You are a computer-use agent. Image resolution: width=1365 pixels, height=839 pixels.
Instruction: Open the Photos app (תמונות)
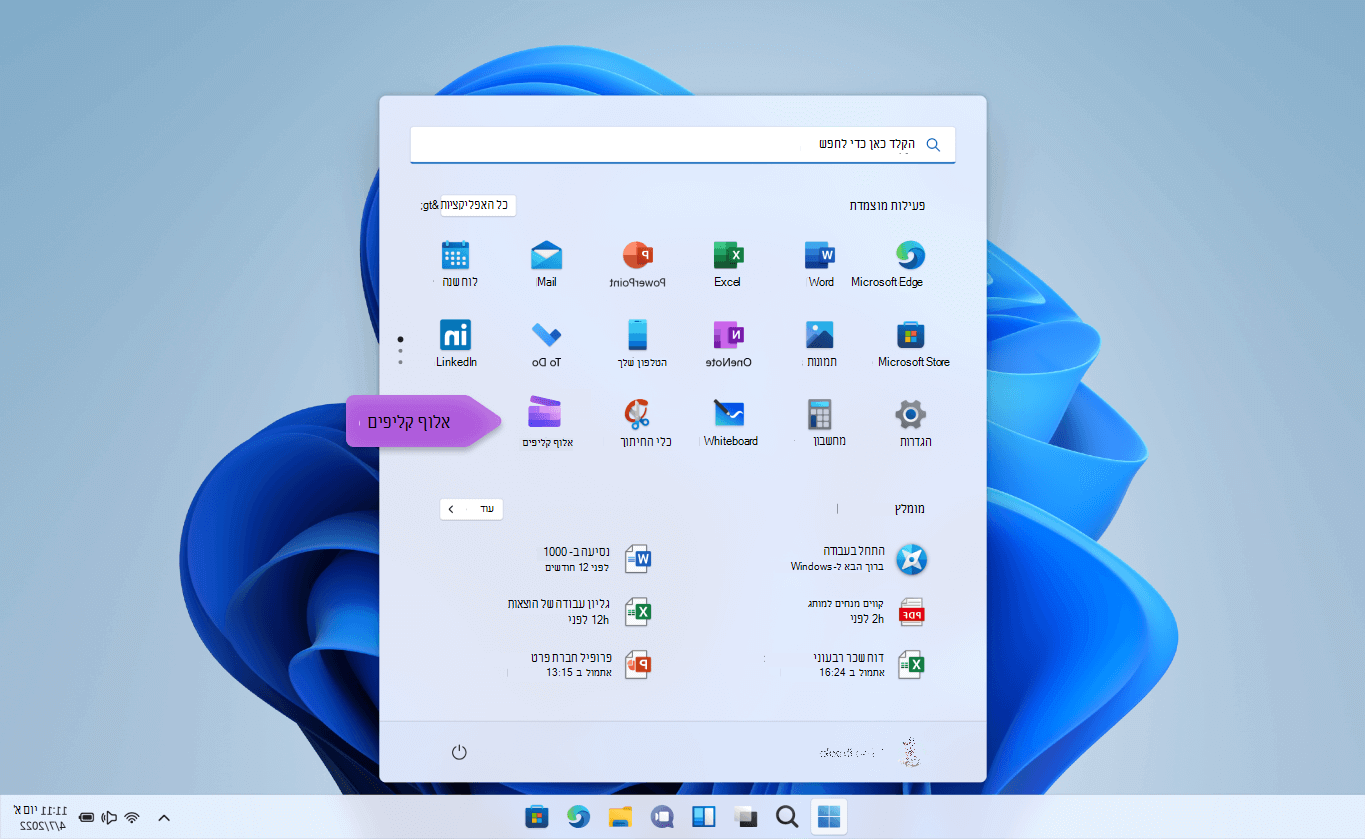click(x=820, y=335)
